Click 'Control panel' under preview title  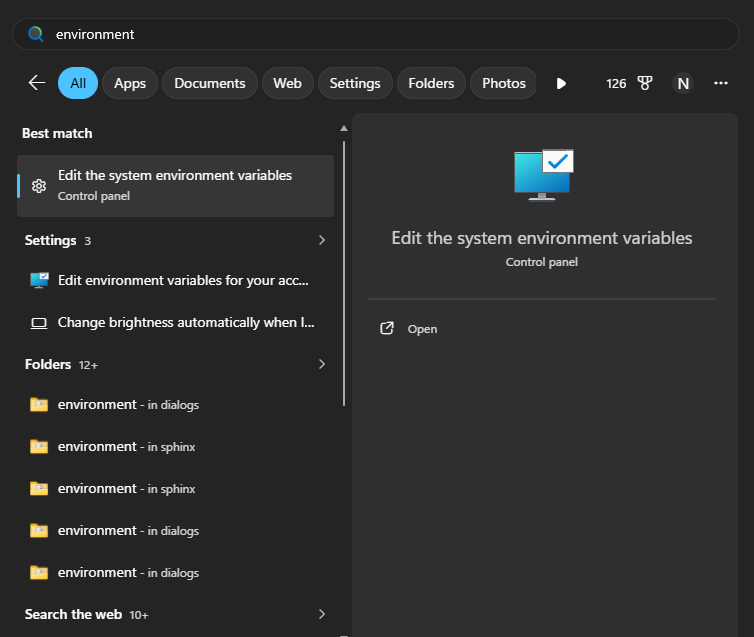pyautogui.click(x=541, y=262)
